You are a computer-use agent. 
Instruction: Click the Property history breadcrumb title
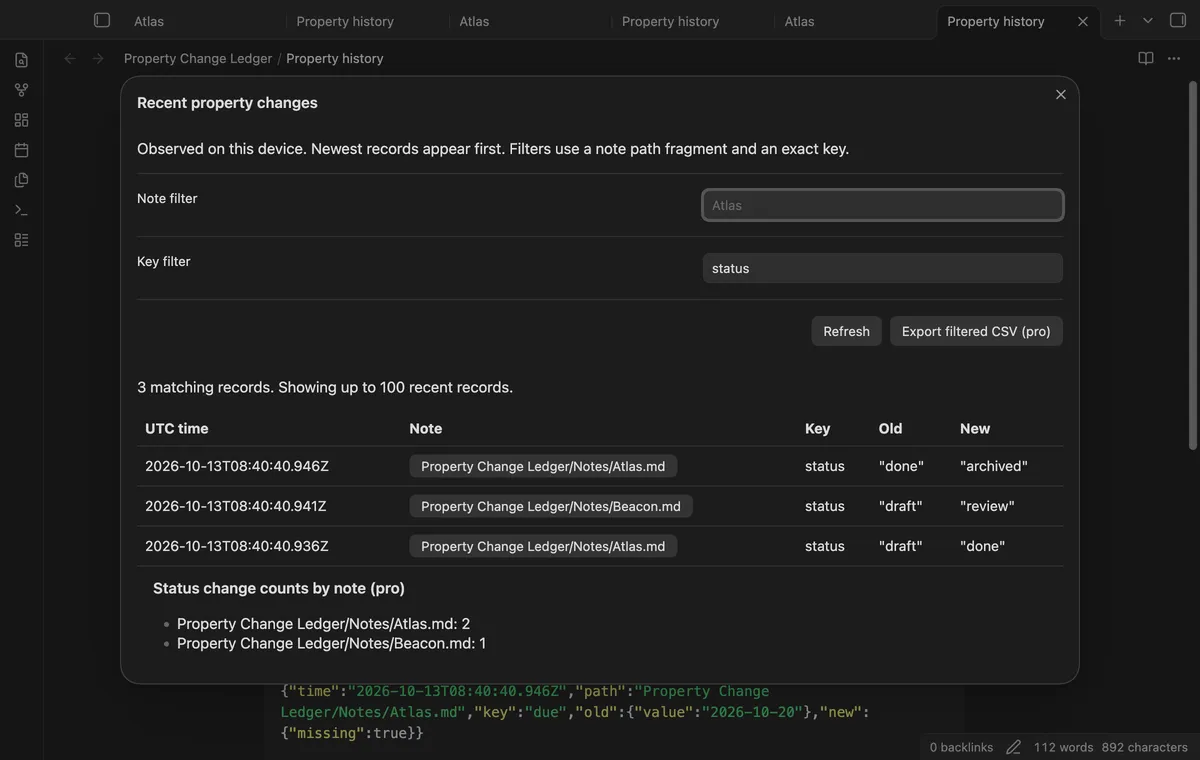[x=335, y=59]
